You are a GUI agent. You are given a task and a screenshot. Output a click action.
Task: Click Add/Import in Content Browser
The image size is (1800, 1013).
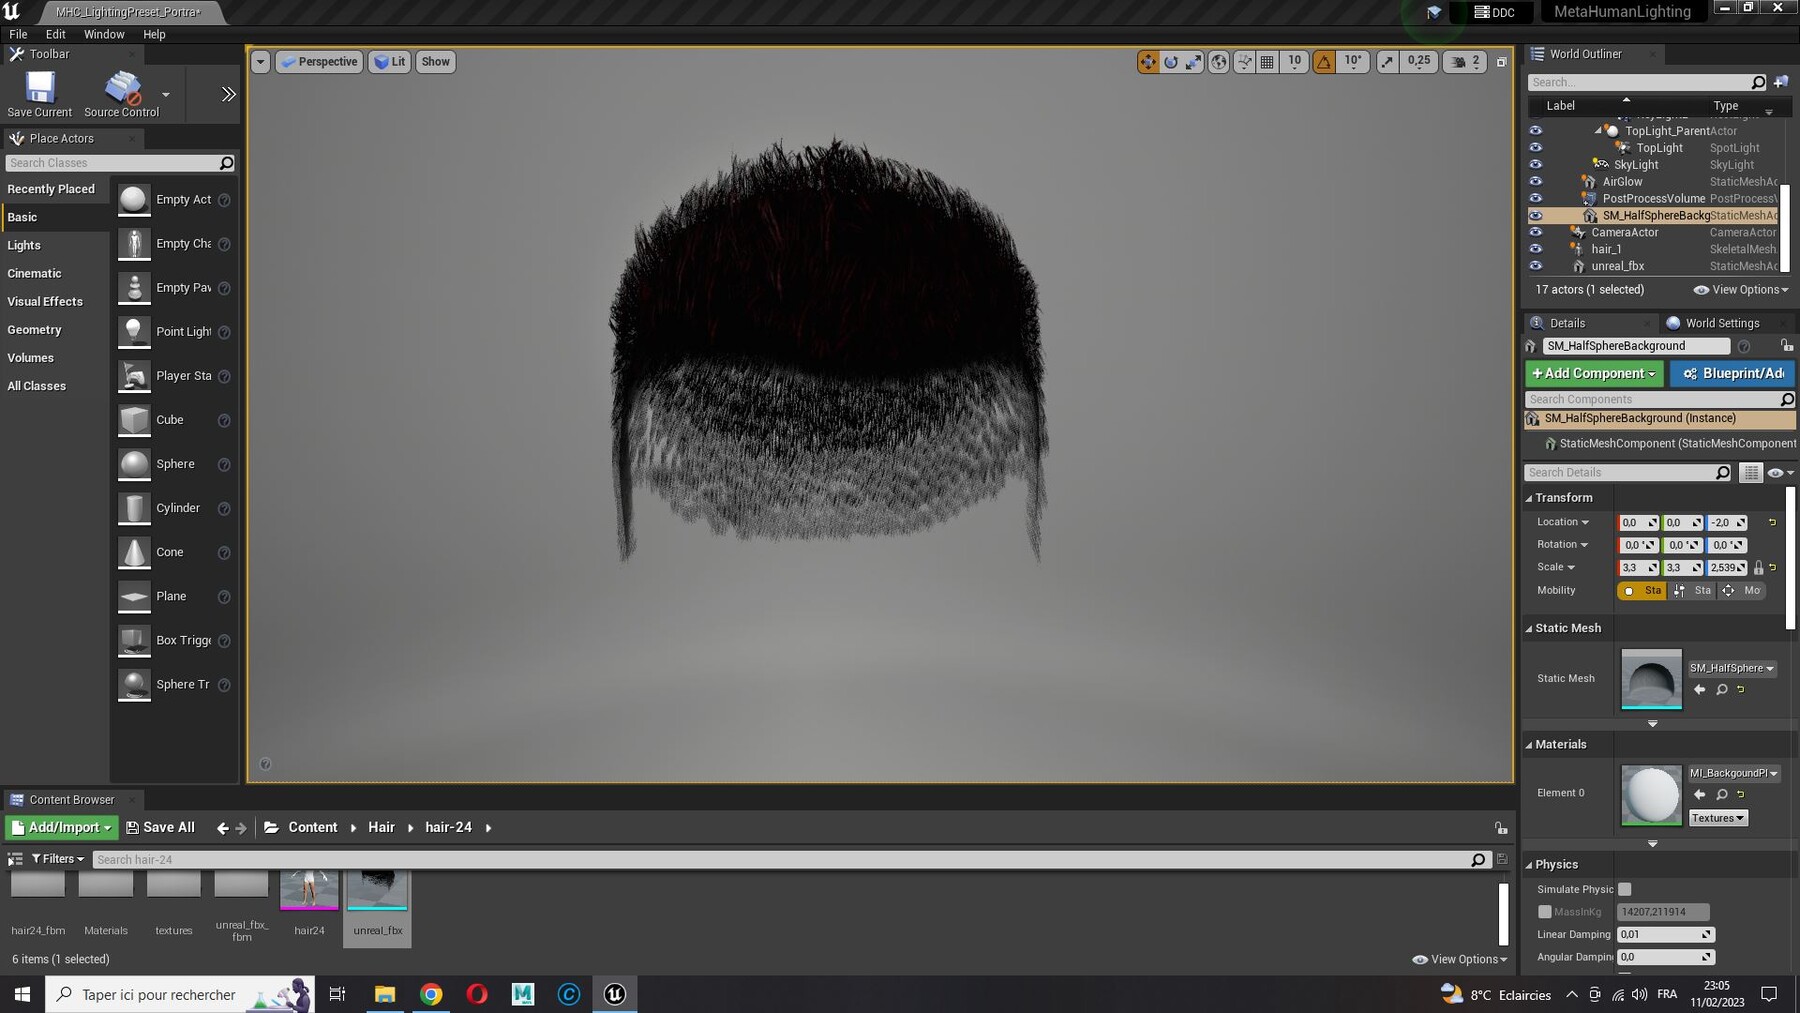(x=61, y=828)
